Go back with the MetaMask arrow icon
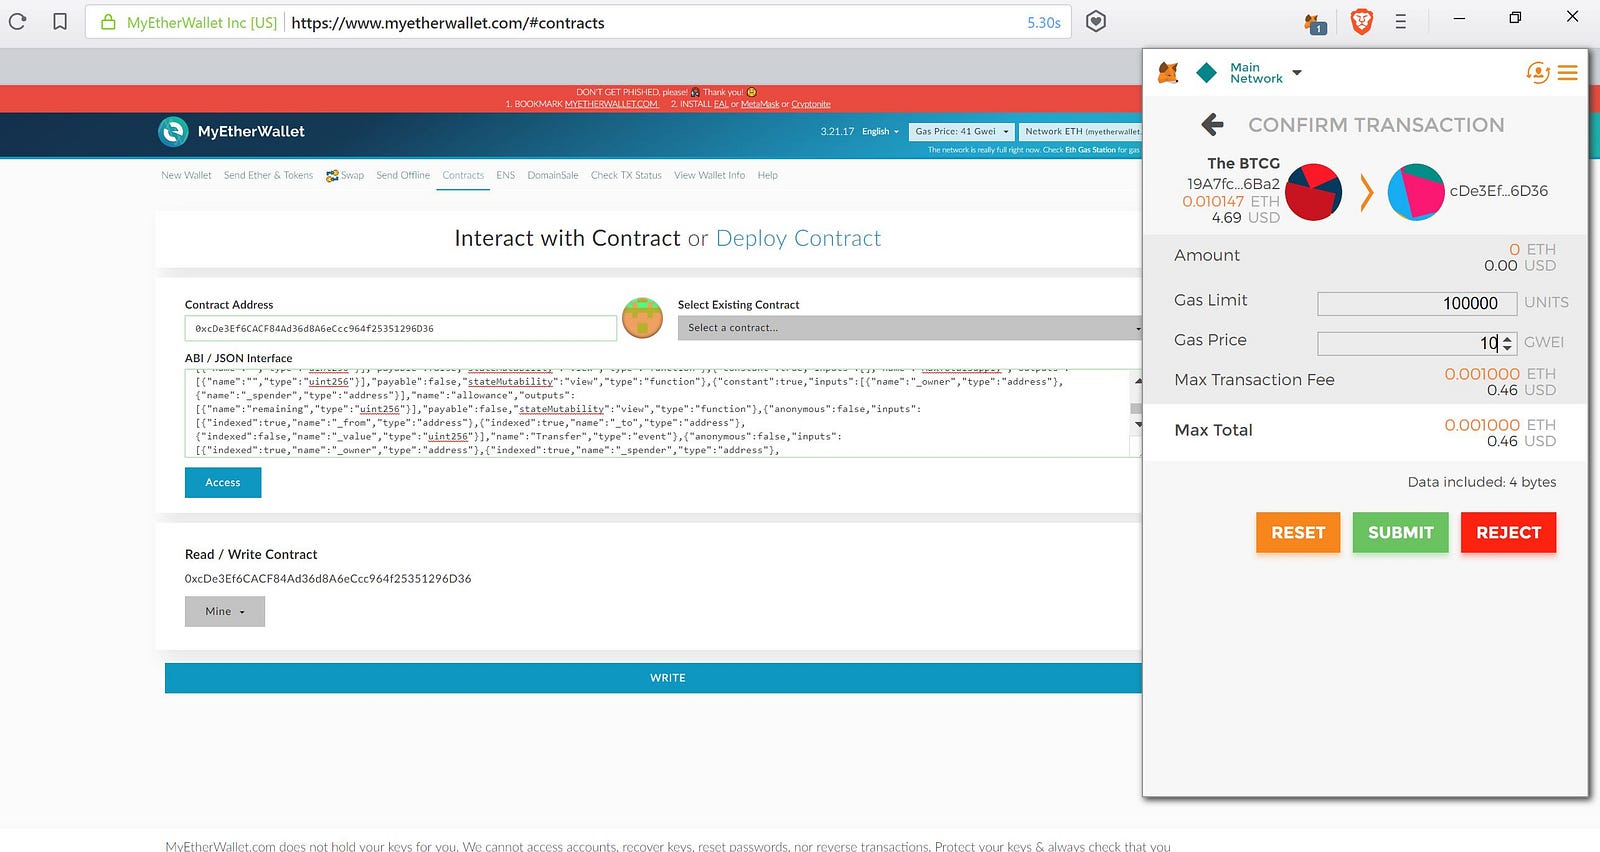The width and height of the screenshot is (1600, 852). pyautogui.click(x=1212, y=124)
